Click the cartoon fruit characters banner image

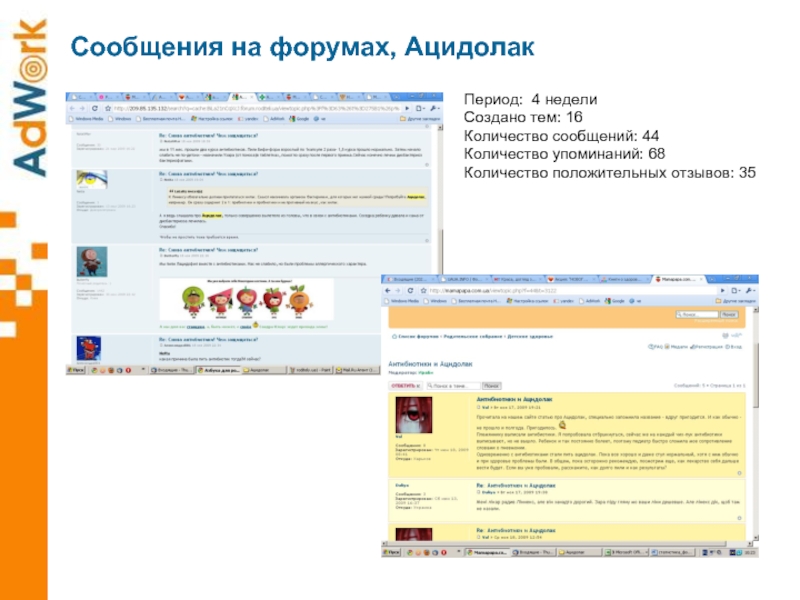click(x=246, y=299)
